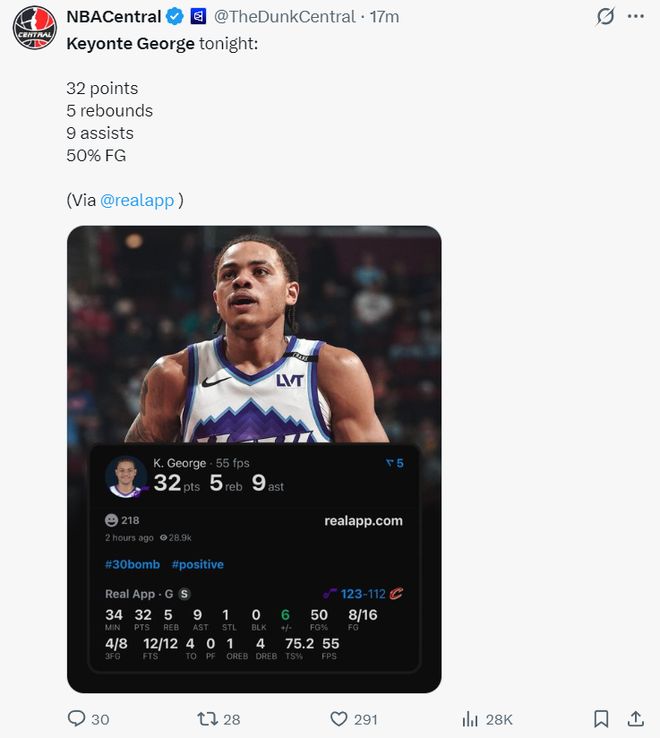Repost the tweet with 28 reposts
Viewport: 660px width, 738px height.
point(208,719)
